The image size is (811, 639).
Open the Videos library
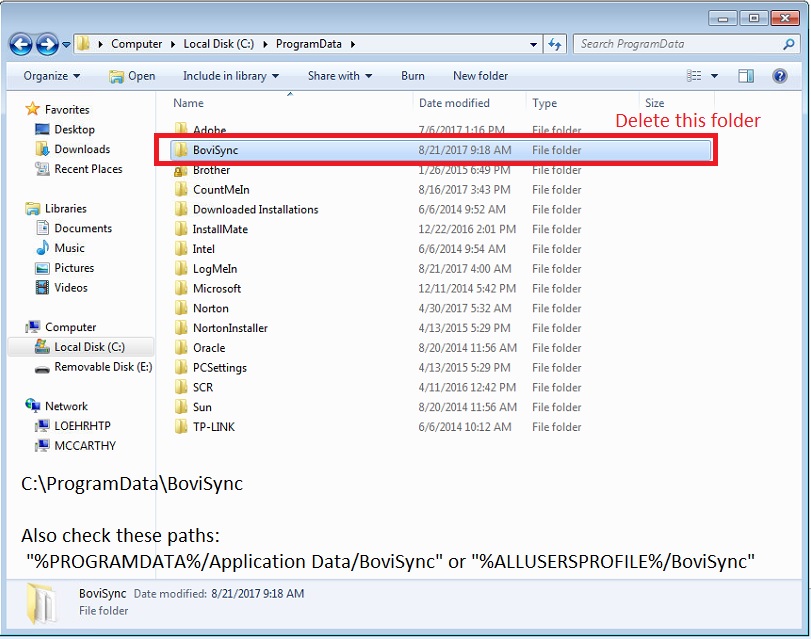click(70, 288)
